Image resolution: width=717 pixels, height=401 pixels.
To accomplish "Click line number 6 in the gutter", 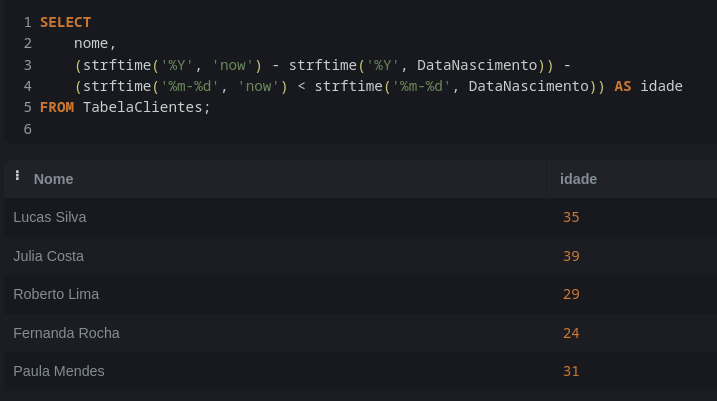I will tap(28, 129).
